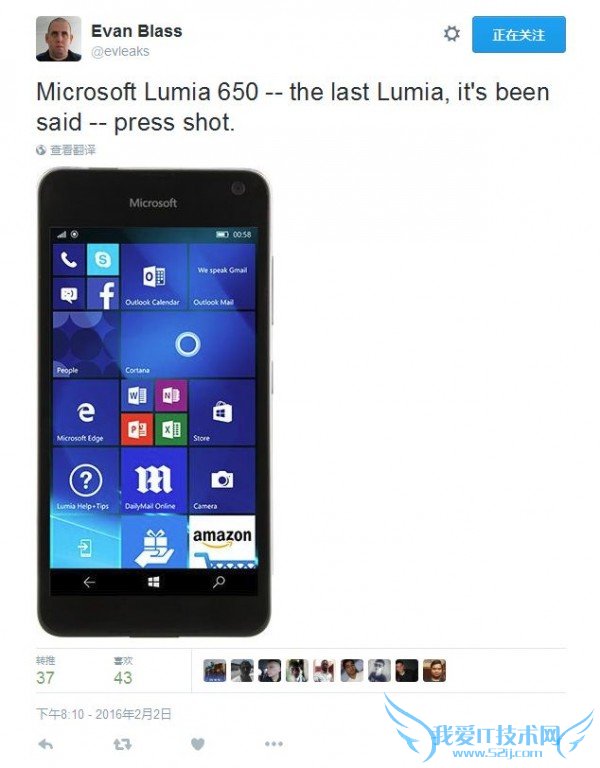This screenshot has height=768, width=600.
Task: Like the tweet with heart icon
Action: (197, 744)
